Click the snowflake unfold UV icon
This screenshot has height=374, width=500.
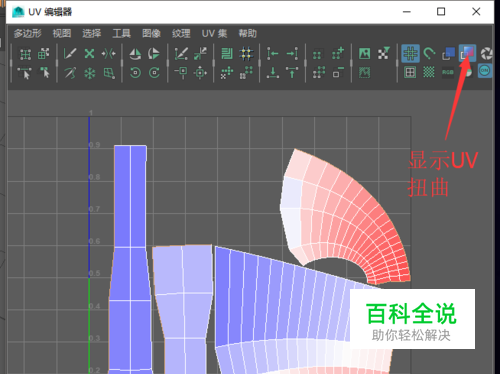[x=89, y=73]
